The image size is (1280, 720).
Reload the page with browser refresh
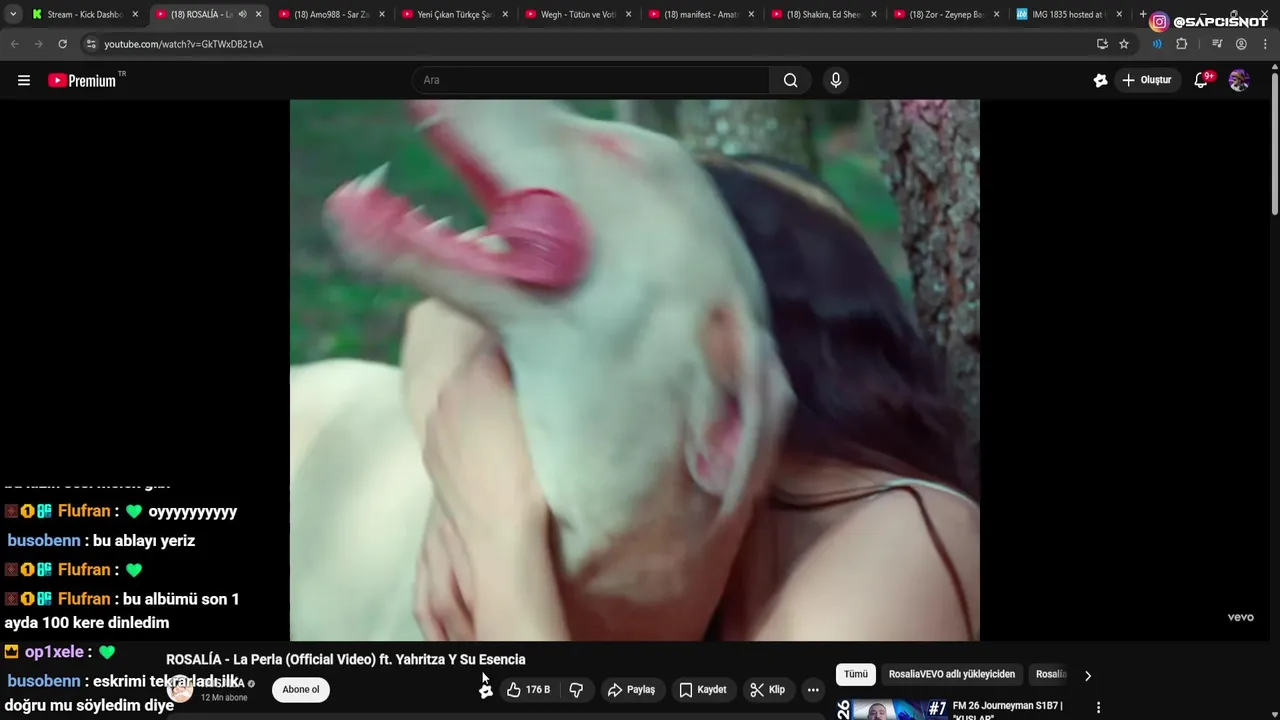[62, 44]
